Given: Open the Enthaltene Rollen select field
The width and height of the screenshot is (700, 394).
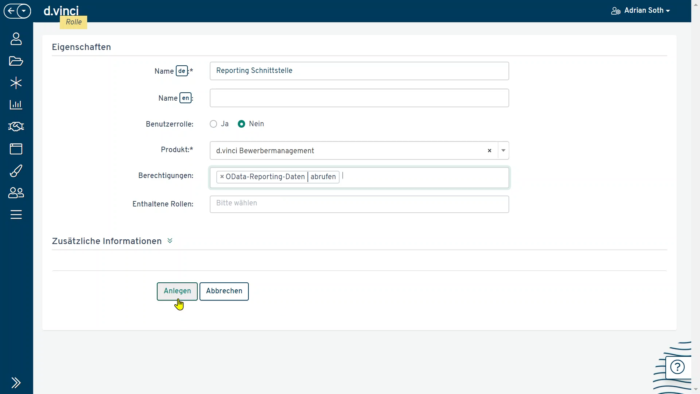Looking at the screenshot, I should [359, 204].
